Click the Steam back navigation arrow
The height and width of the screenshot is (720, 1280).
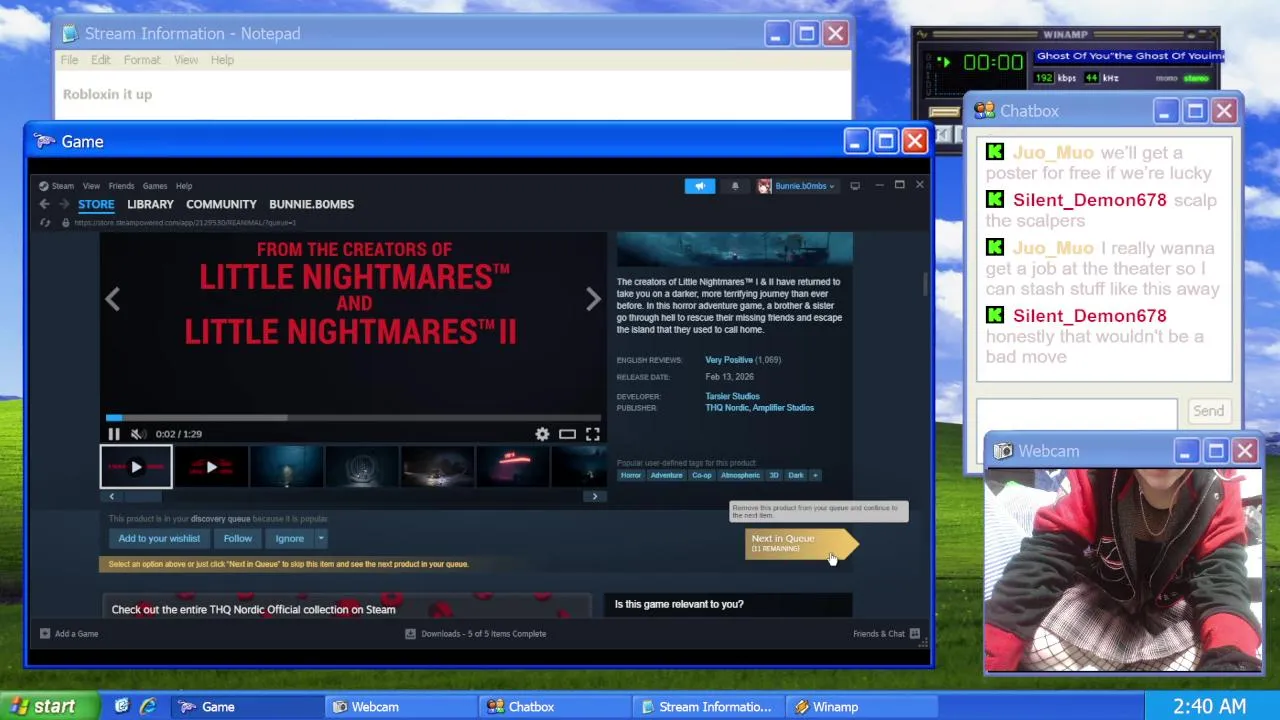pos(44,204)
